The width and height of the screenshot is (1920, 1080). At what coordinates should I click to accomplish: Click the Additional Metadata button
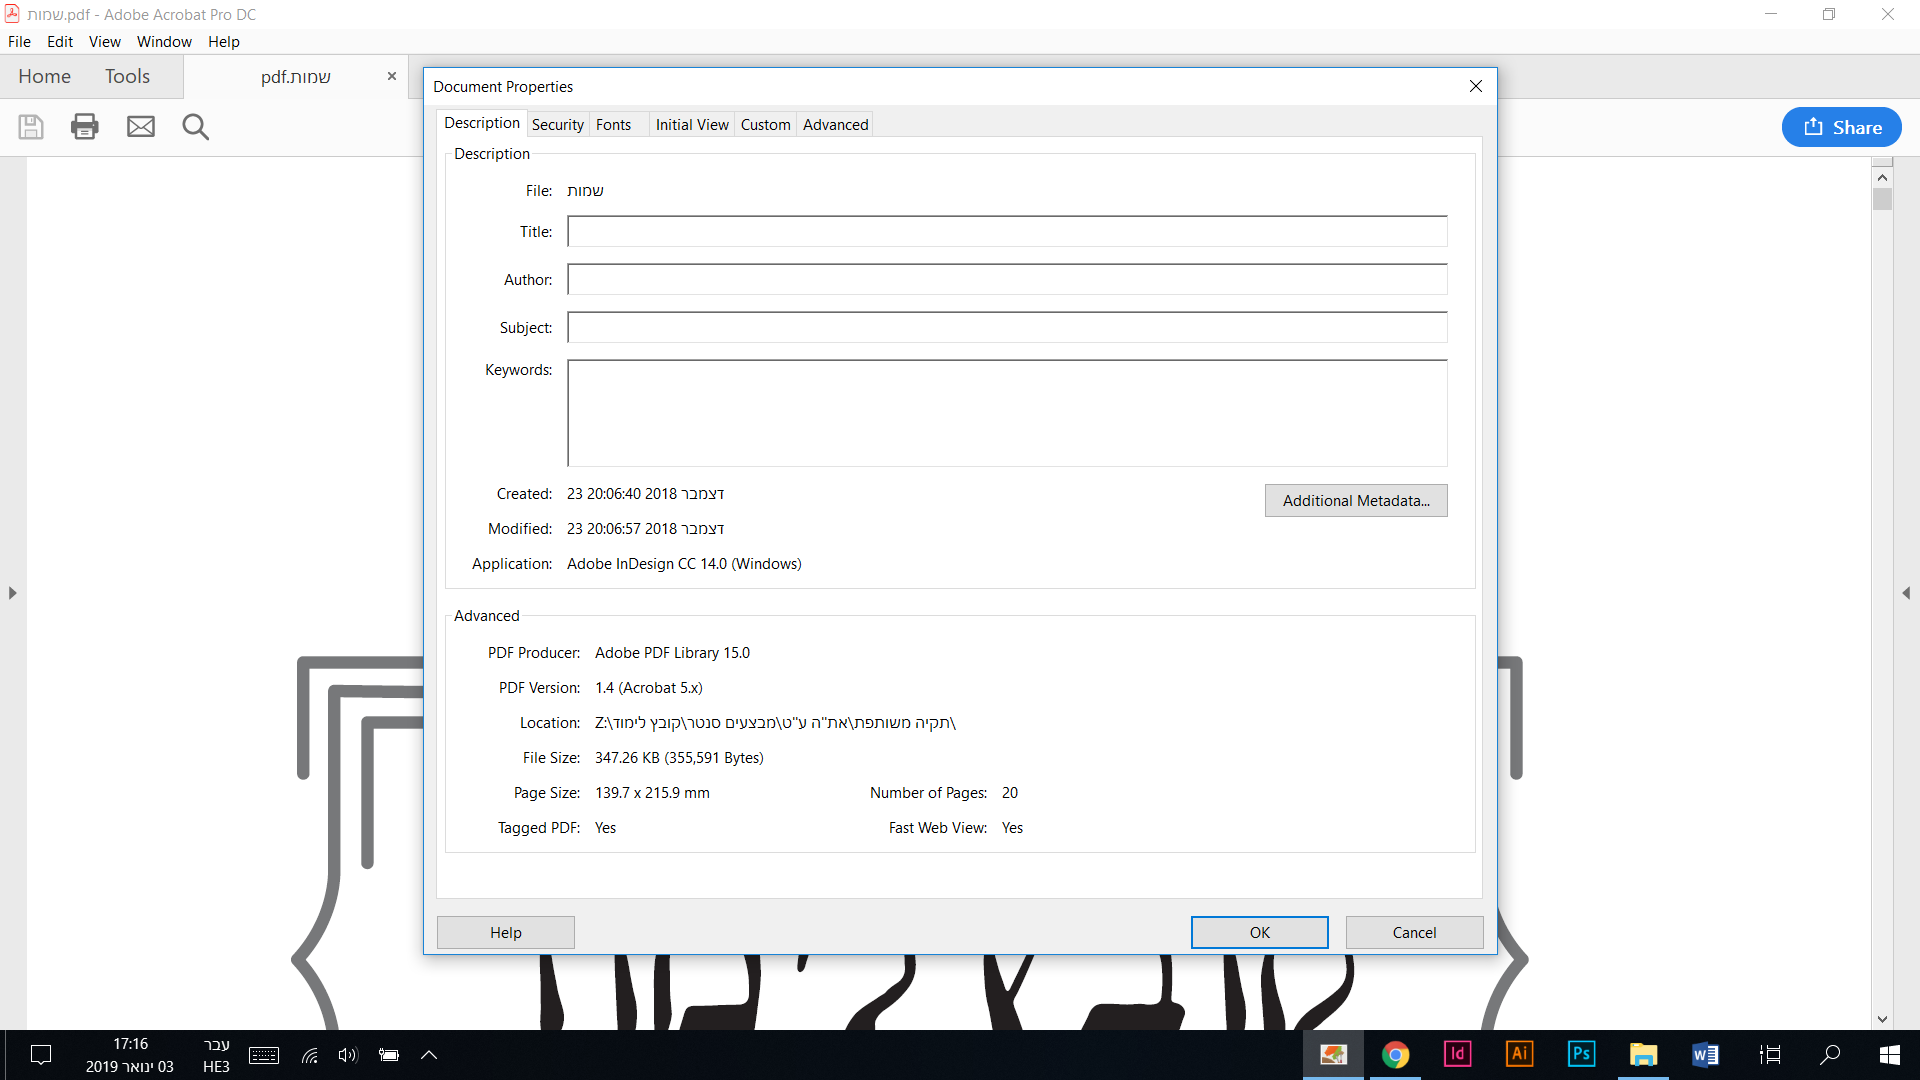1355,501
